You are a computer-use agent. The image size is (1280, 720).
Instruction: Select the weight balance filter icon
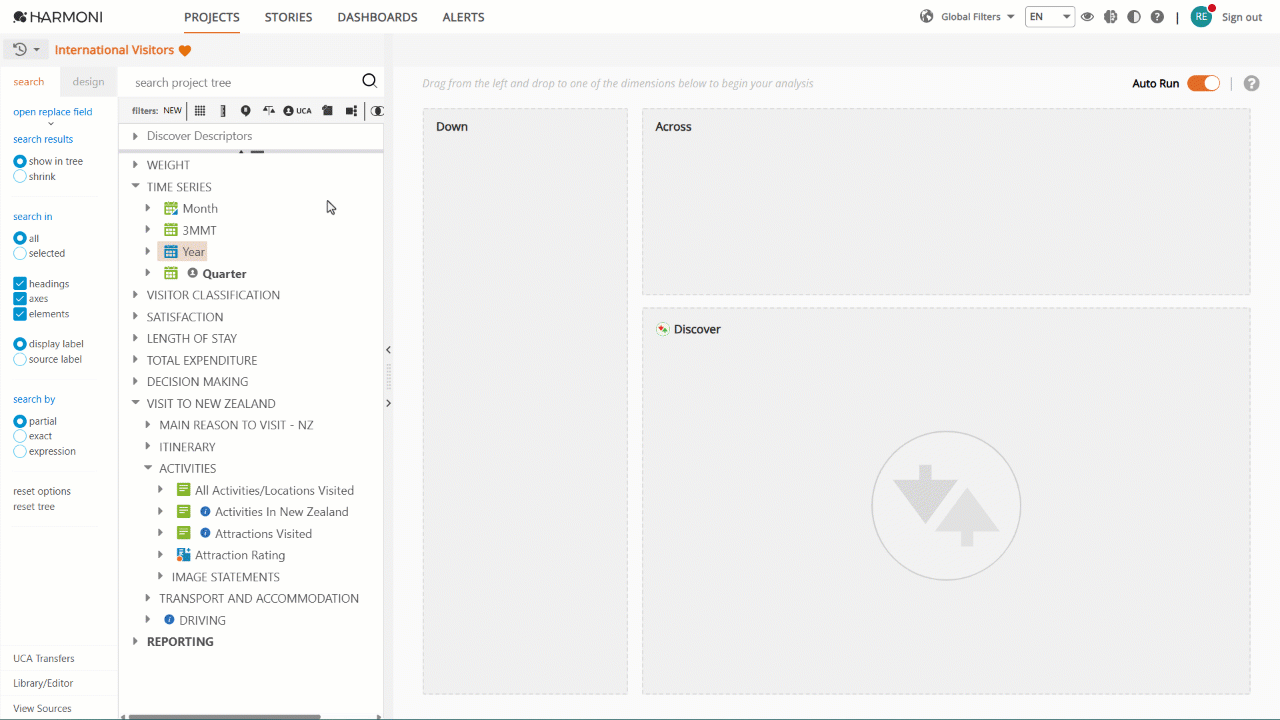coord(268,111)
